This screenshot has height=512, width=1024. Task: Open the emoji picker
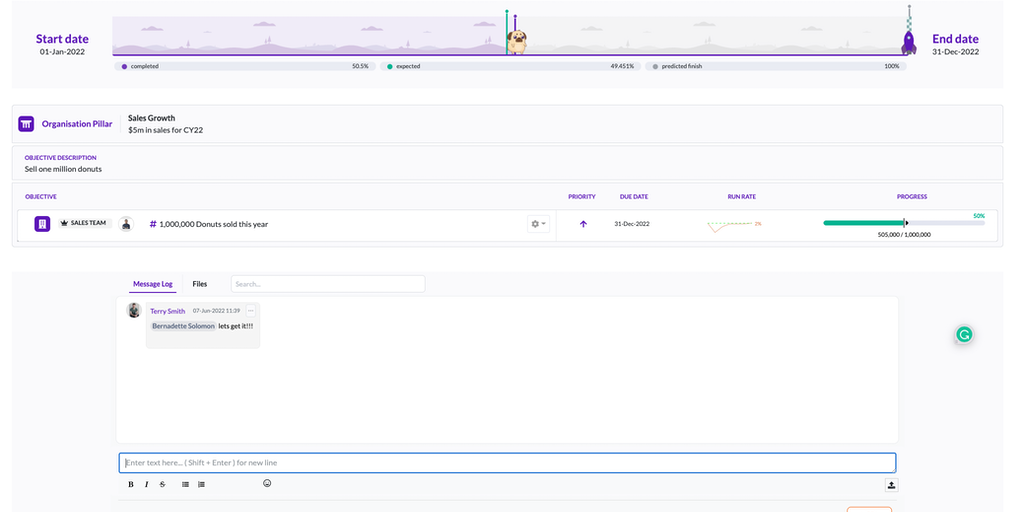click(267, 484)
